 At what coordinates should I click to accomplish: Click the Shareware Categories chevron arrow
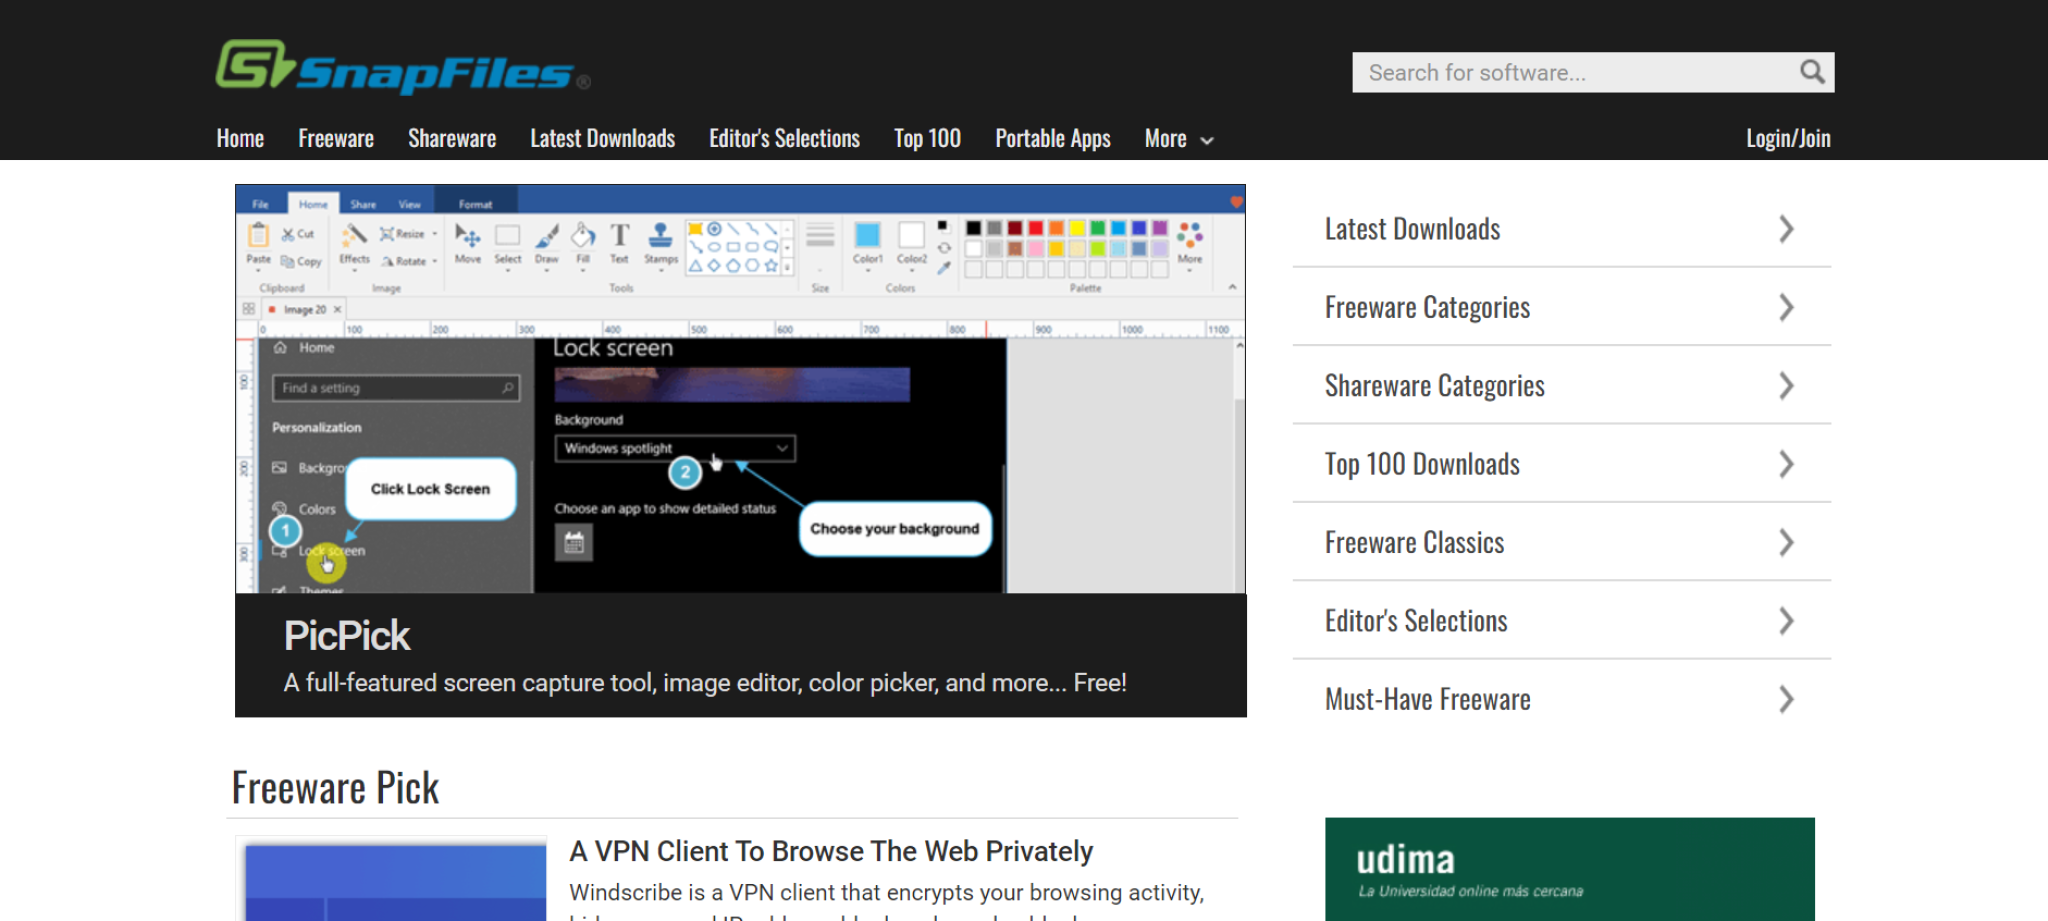pyautogui.click(x=1786, y=386)
